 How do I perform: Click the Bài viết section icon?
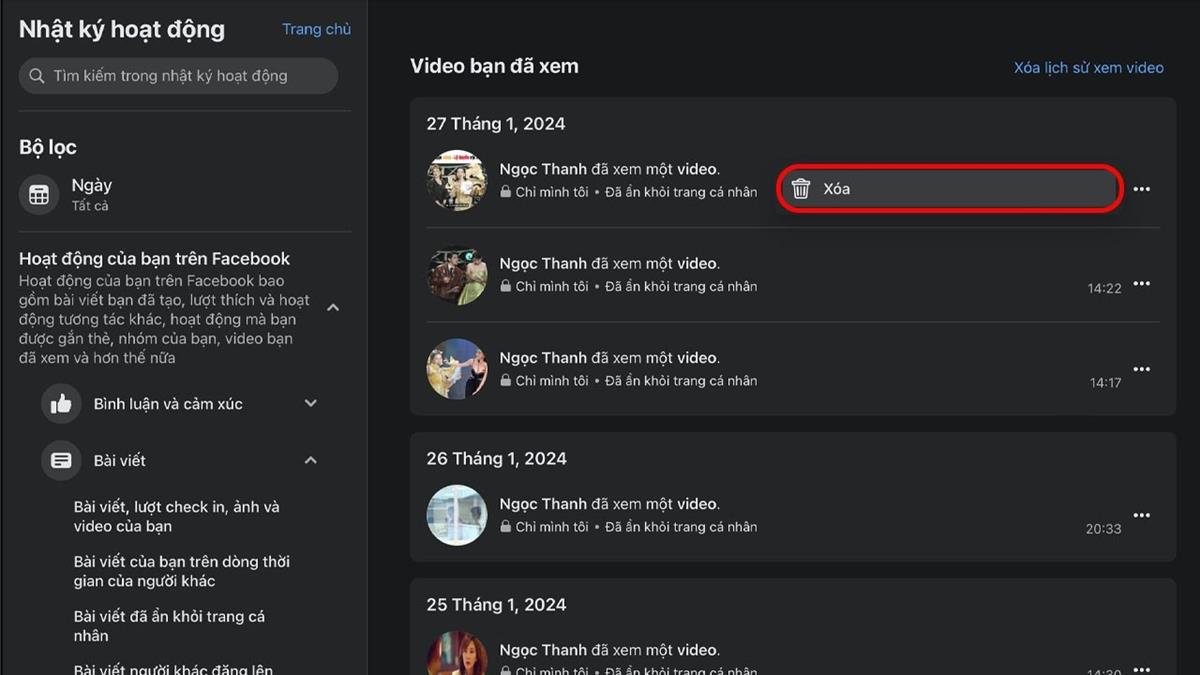61,461
